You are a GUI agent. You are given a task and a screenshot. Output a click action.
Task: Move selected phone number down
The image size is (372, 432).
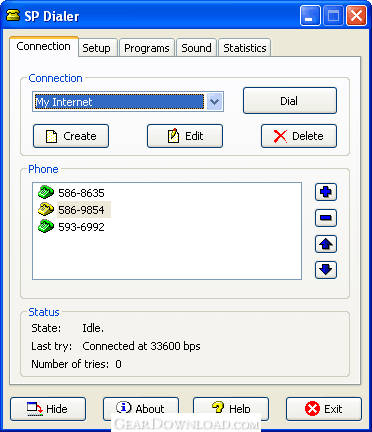pos(326,270)
